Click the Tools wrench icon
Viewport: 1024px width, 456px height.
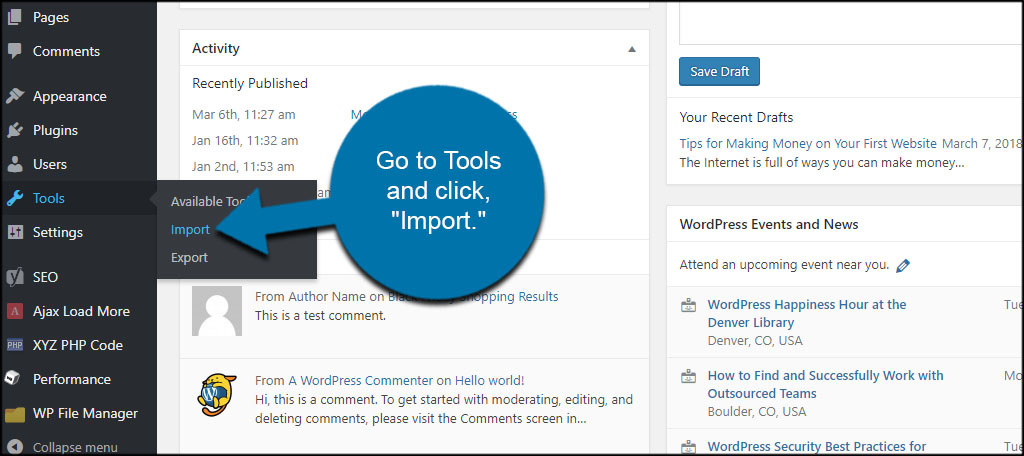tap(14, 198)
